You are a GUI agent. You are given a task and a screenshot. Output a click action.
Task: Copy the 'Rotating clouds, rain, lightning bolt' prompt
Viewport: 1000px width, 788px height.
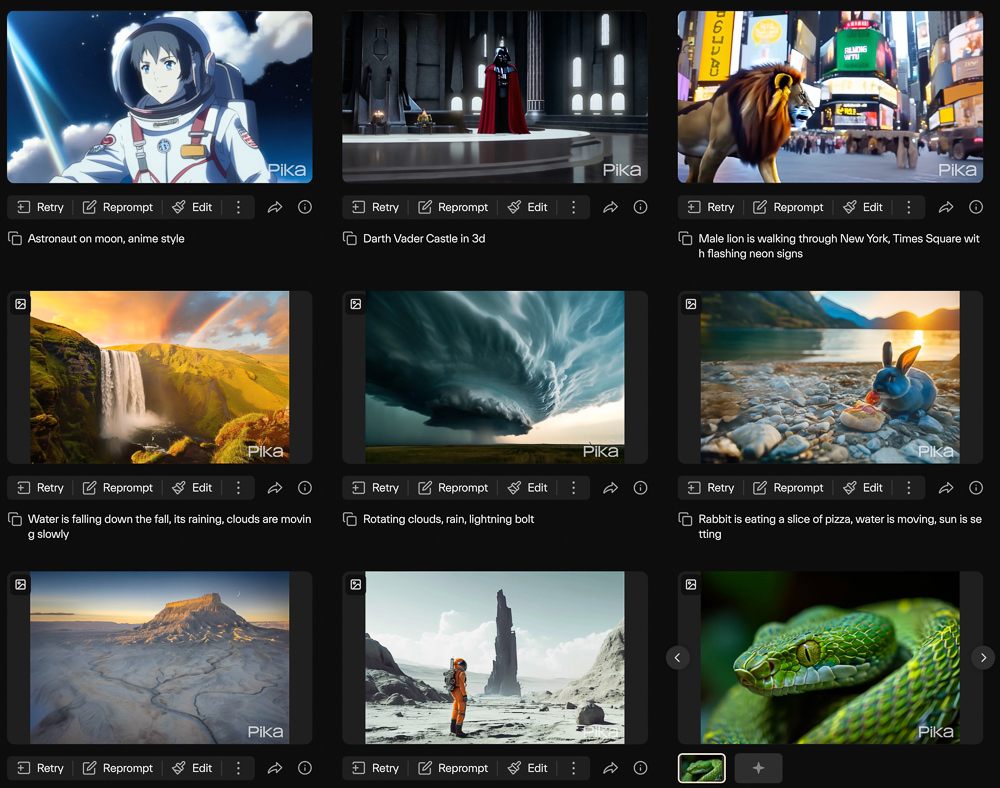point(349,519)
